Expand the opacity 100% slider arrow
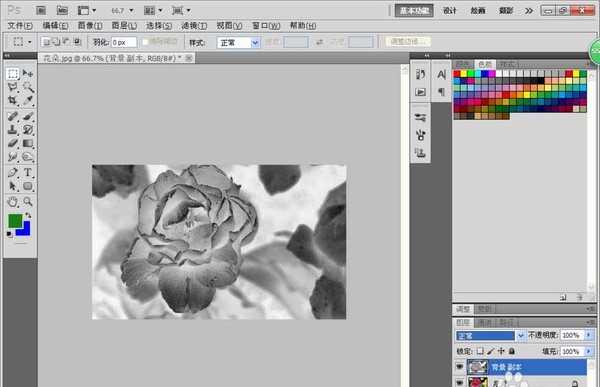 coord(589,335)
